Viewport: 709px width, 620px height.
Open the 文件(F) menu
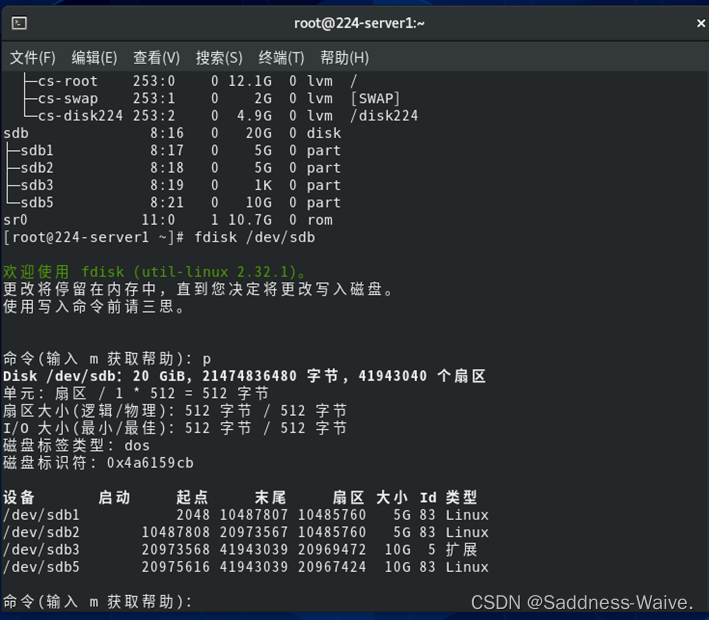pyautogui.click(x=33, y=57)
